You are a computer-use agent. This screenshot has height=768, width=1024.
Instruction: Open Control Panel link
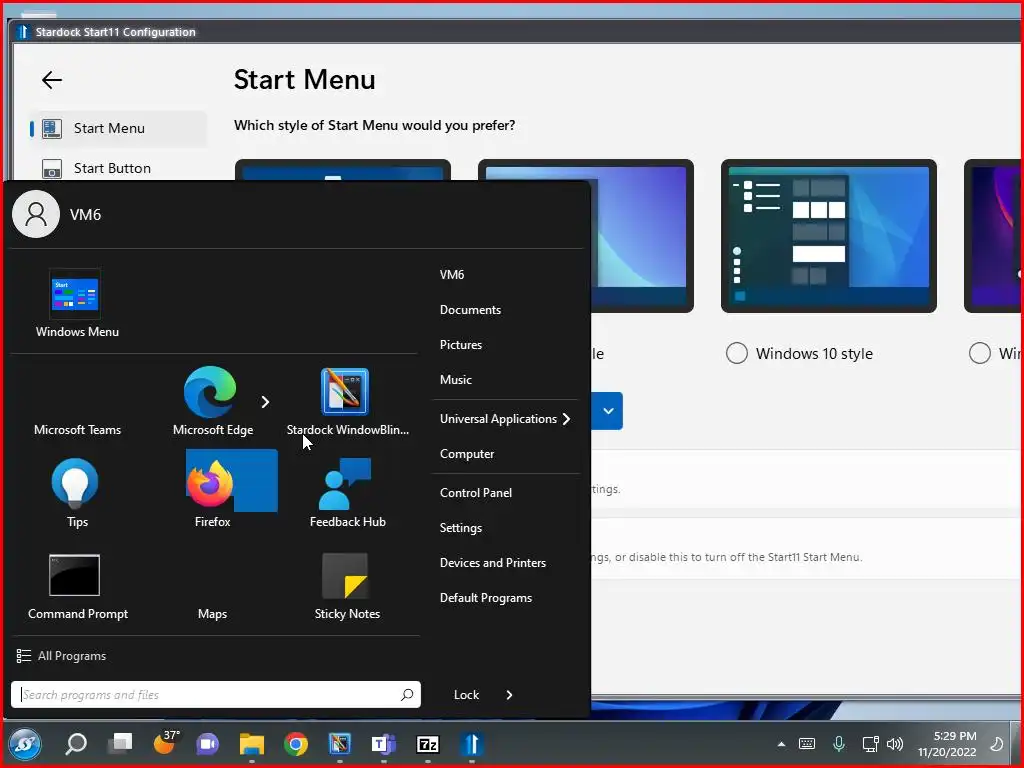click(476, 493)
